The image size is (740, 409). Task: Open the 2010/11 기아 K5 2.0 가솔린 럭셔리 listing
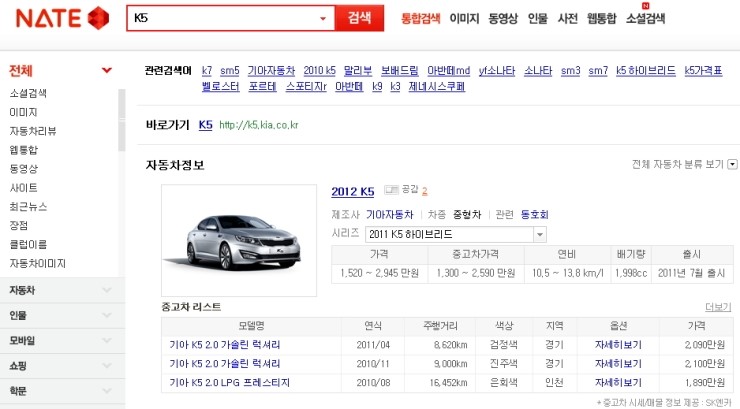point(225,364)
